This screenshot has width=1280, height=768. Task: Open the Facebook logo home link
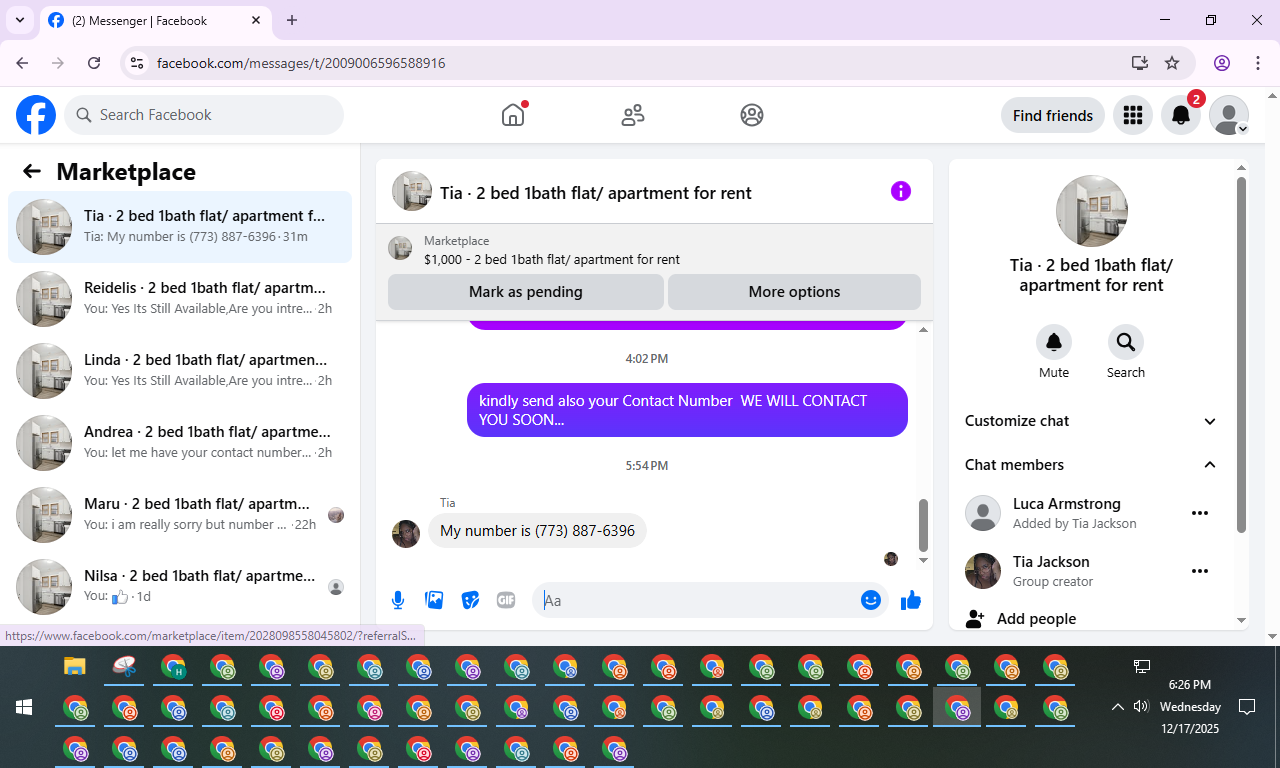[36, 115]
